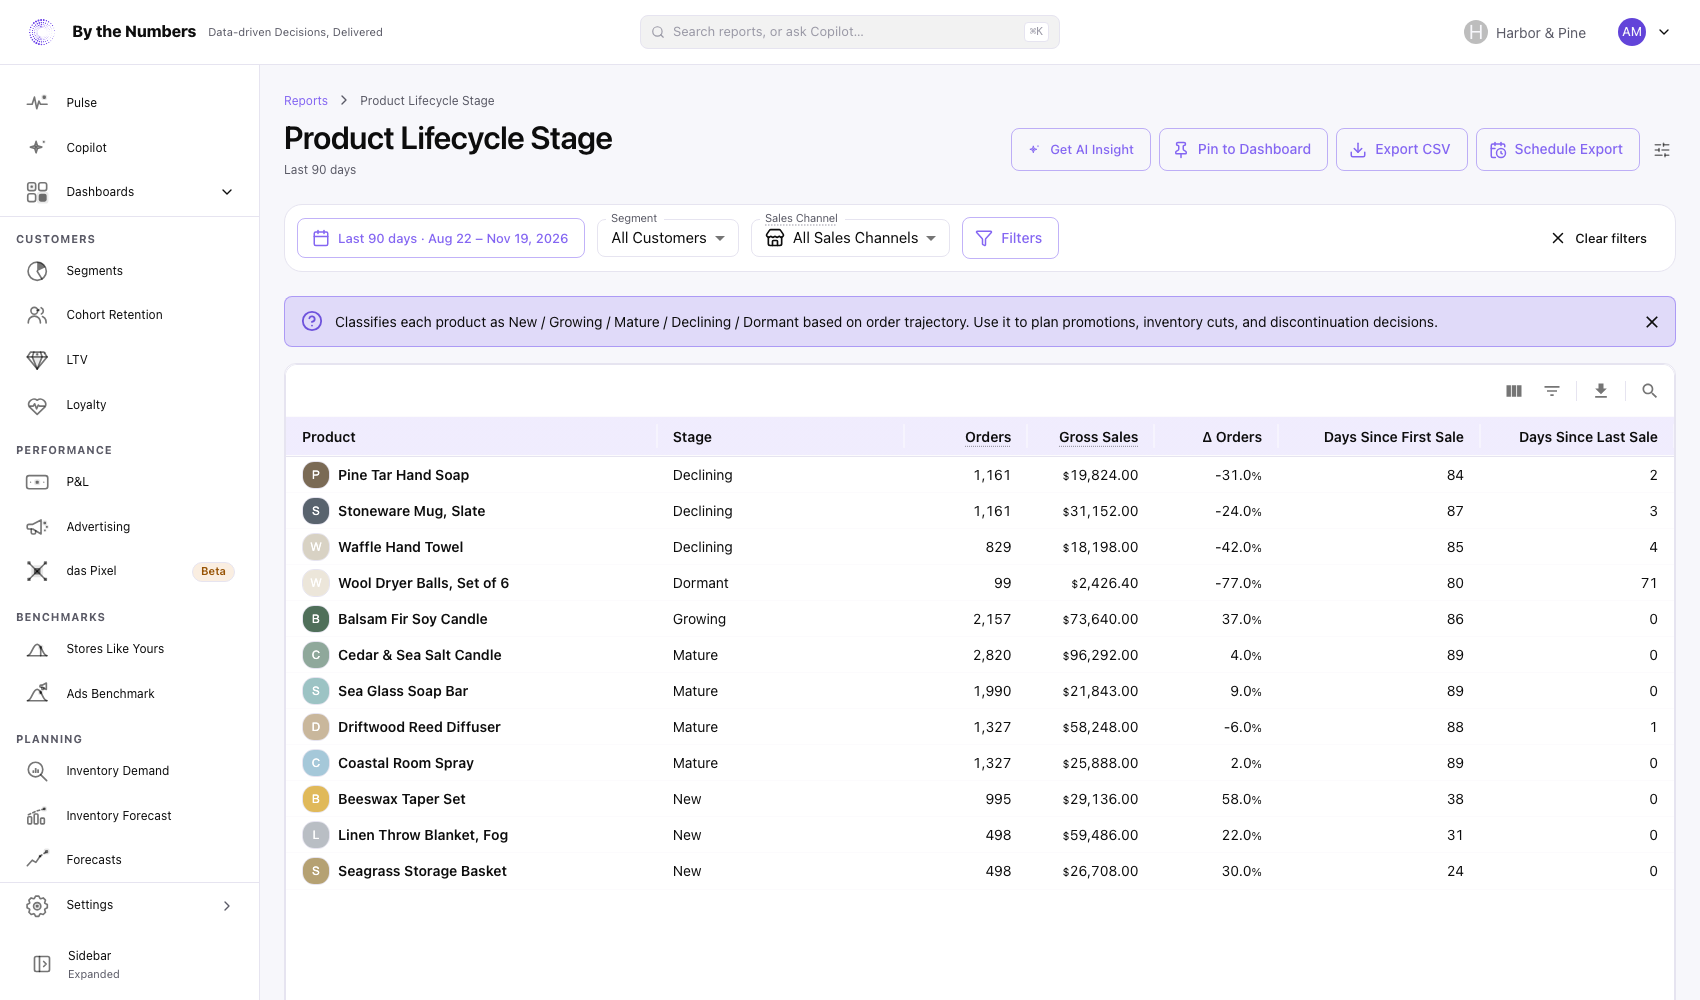Open Cohort Retention report

point(130,315)
